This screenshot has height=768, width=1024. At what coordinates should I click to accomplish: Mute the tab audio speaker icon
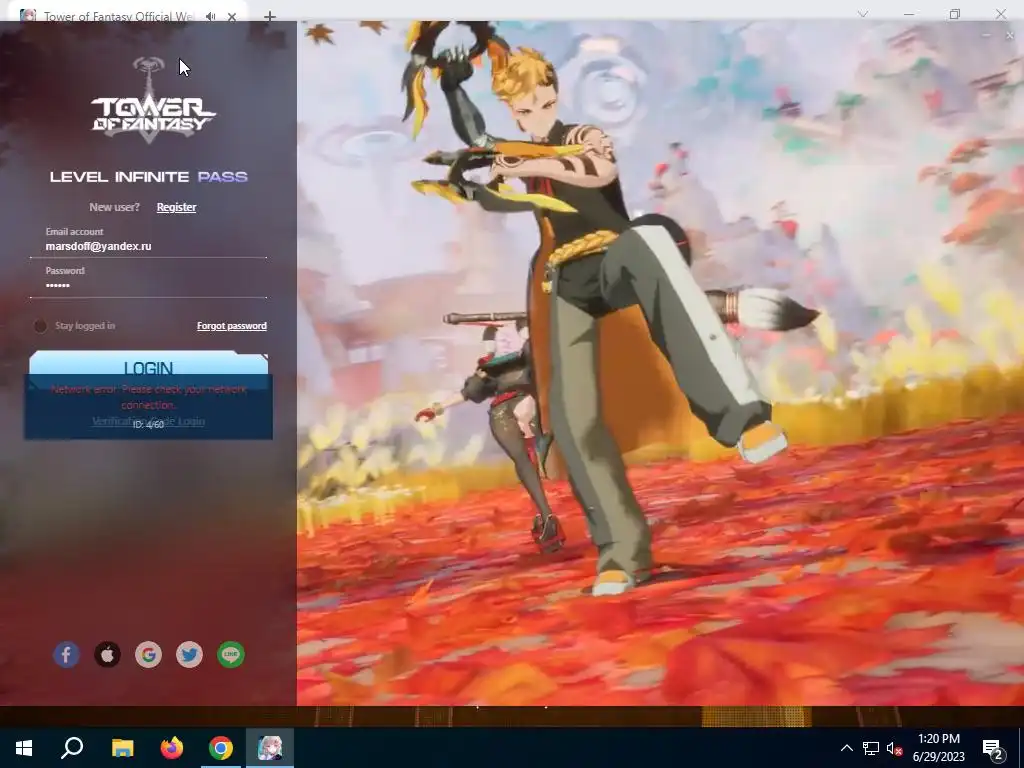coord(210,16)
